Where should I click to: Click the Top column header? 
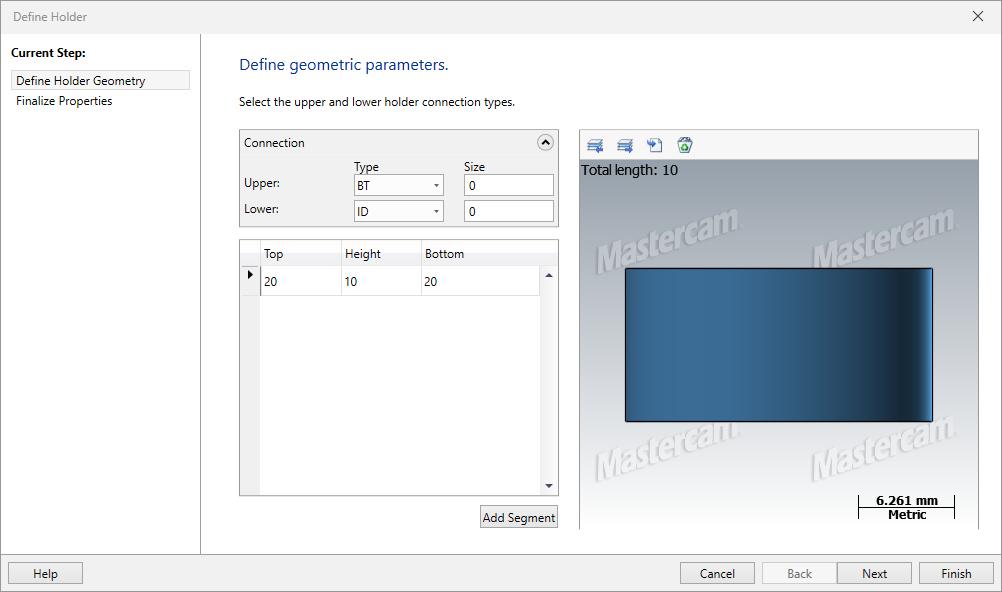click(300, 254)
